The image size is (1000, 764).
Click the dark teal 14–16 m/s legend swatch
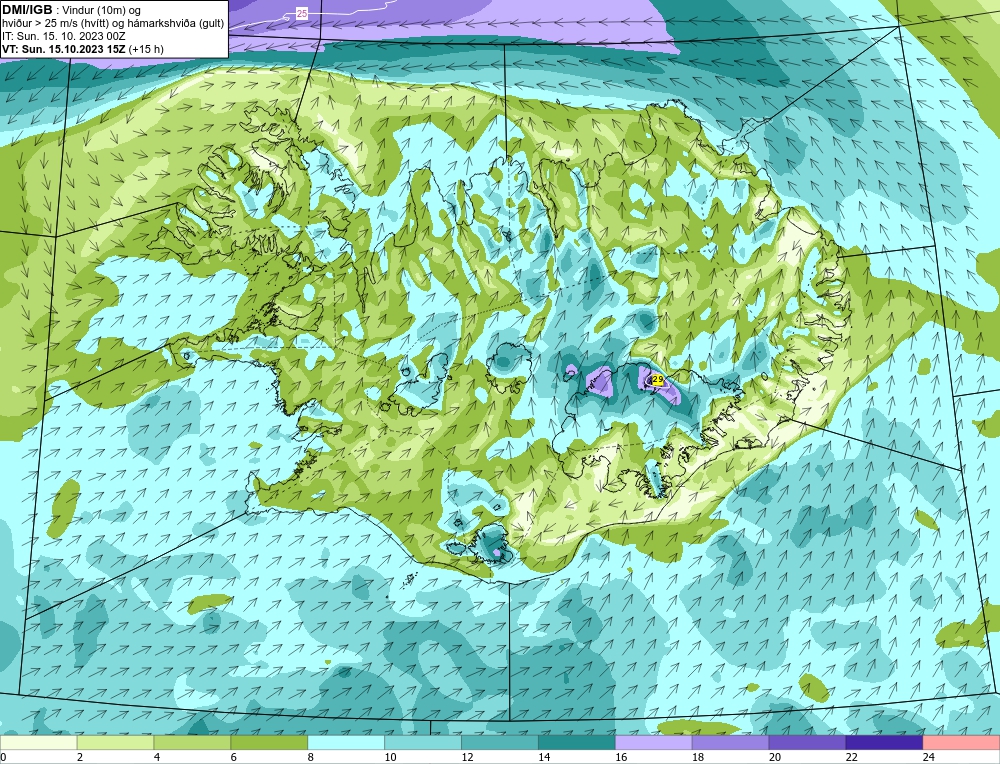(577, 743)
